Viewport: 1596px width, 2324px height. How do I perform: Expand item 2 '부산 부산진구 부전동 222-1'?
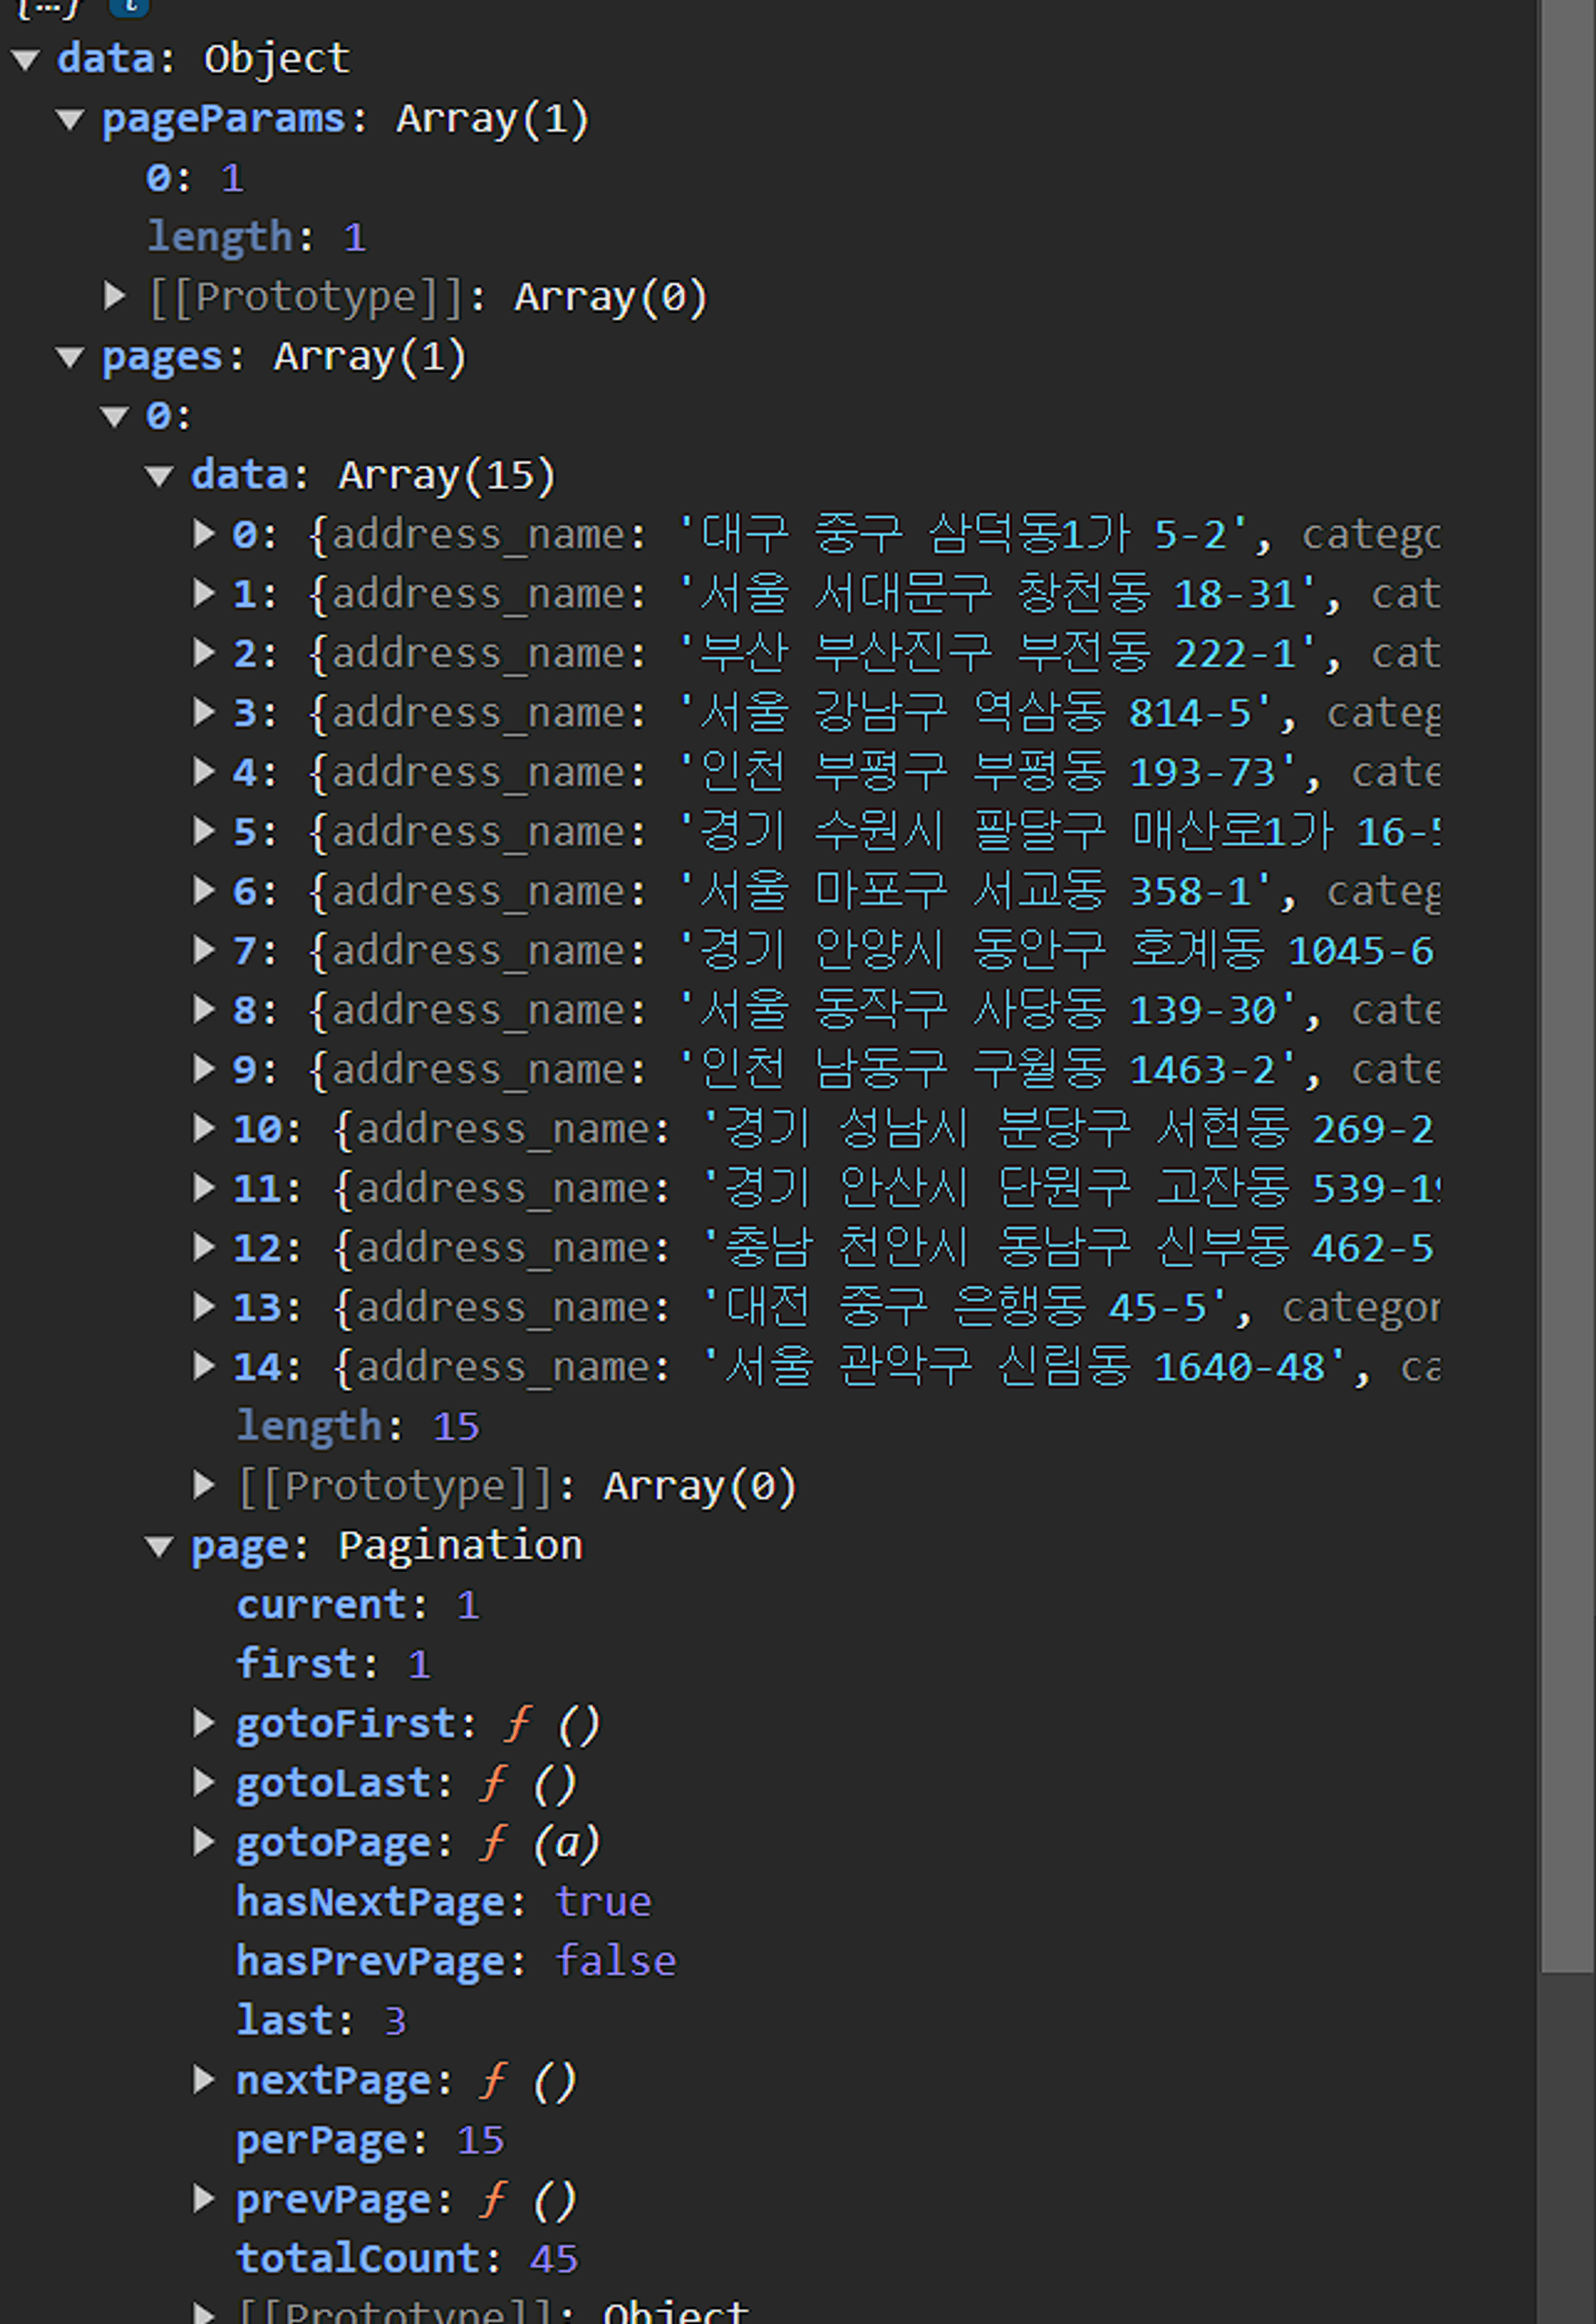(x=204, y=653)
